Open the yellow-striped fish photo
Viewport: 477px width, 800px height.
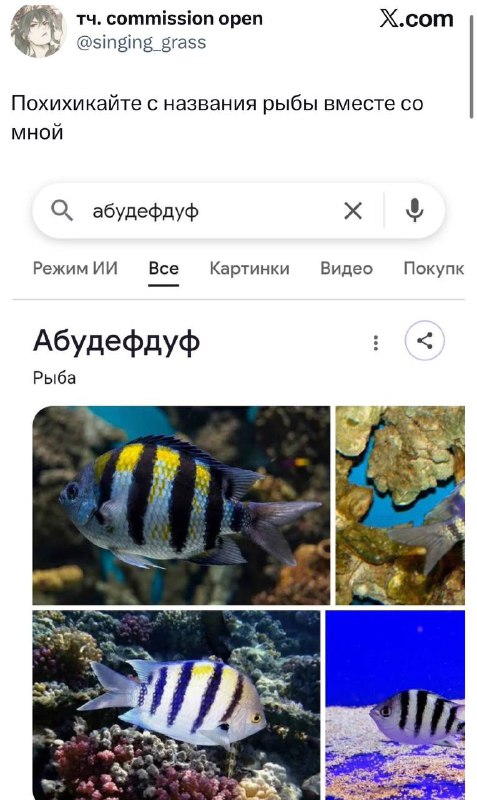click(x=181, y=505)
